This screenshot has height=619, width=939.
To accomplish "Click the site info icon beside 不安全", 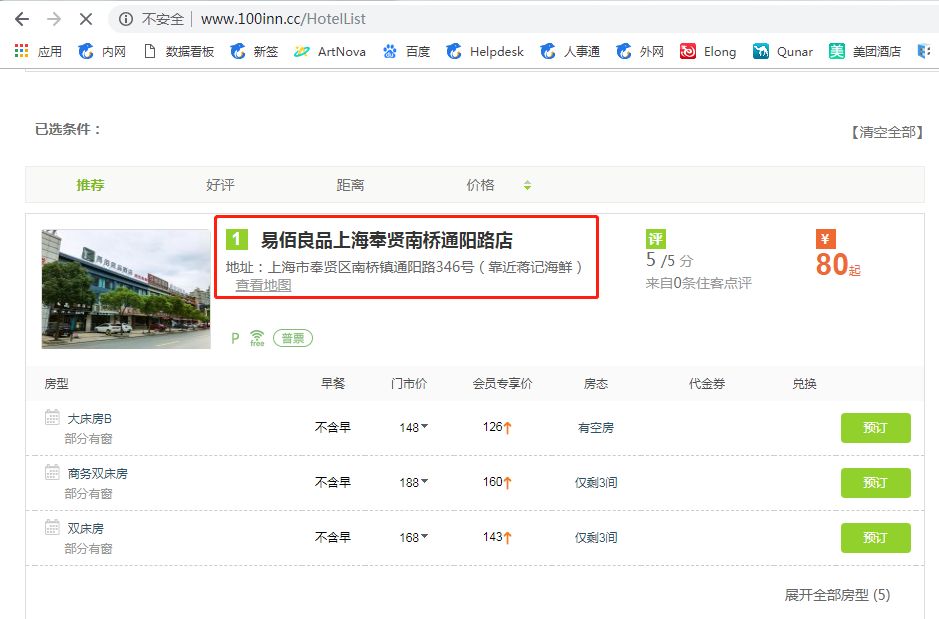I will 126,19.
